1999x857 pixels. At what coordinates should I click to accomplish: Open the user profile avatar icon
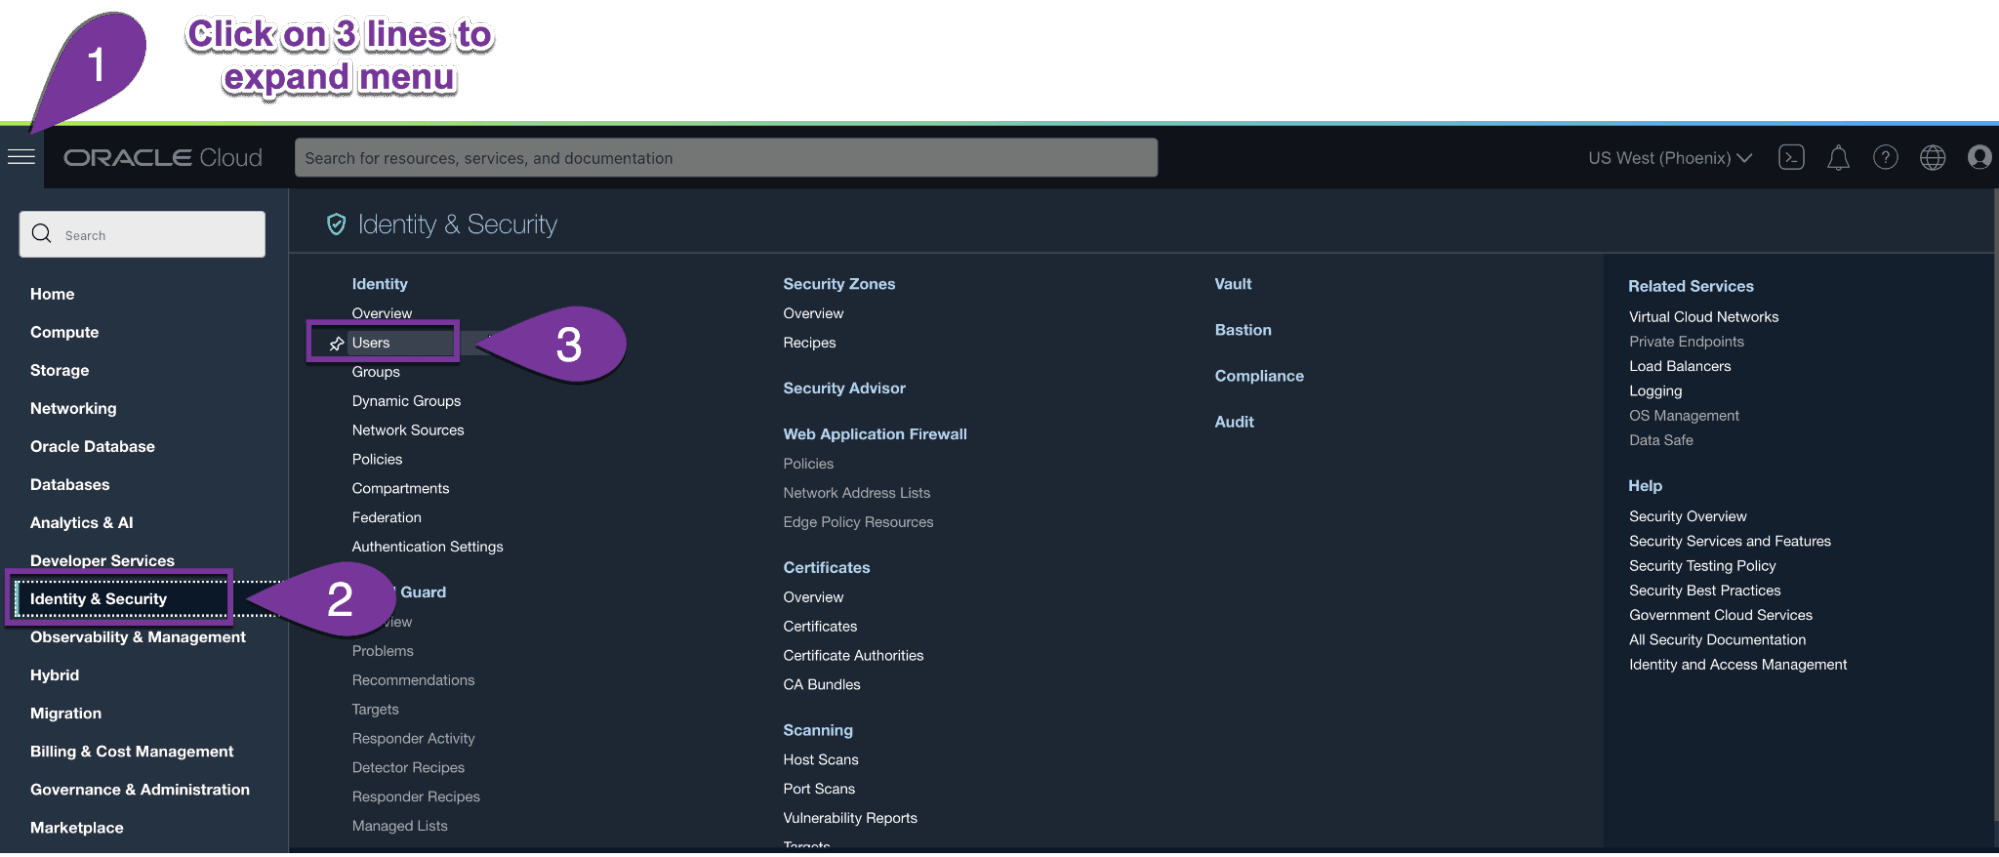[x=1978, y=157]
